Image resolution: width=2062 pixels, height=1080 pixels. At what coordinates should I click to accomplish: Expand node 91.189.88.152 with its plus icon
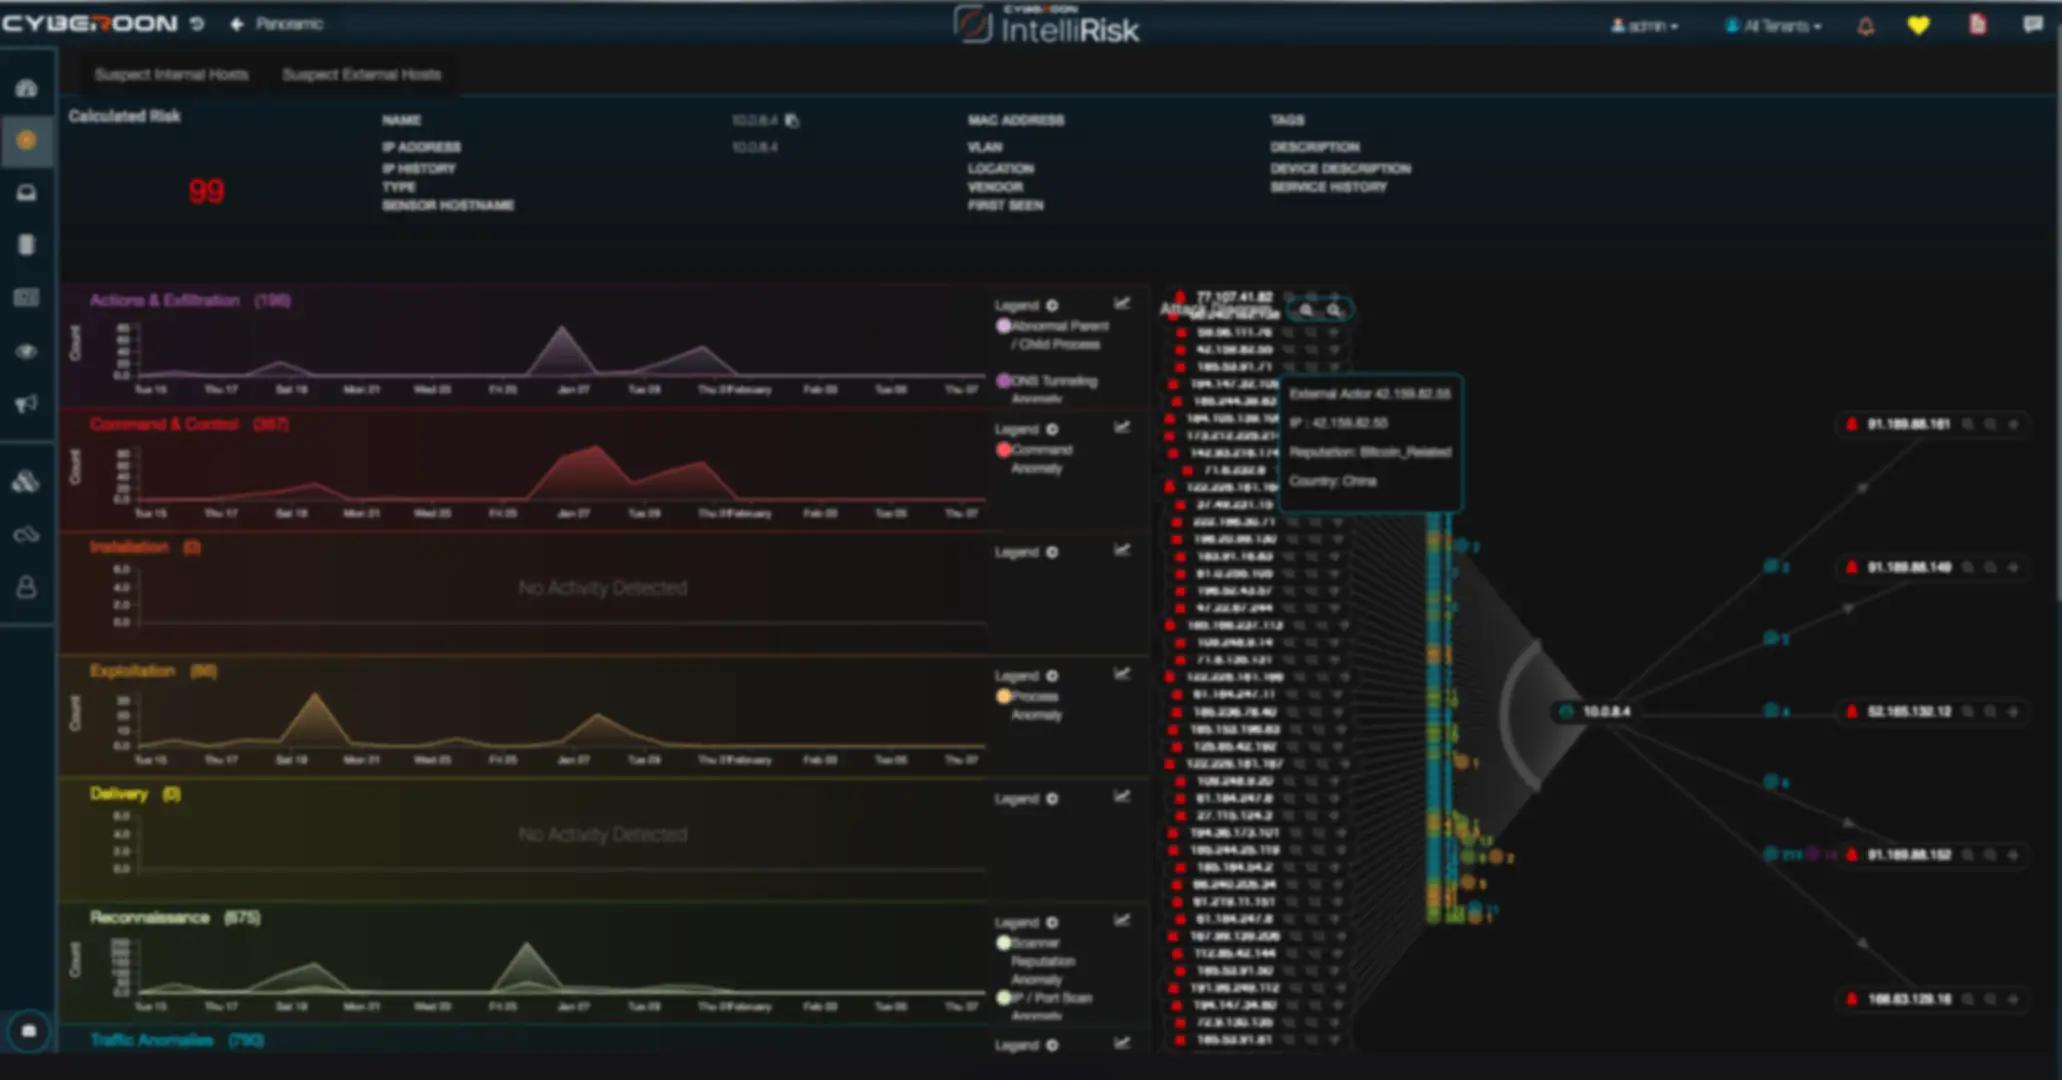2013,855
